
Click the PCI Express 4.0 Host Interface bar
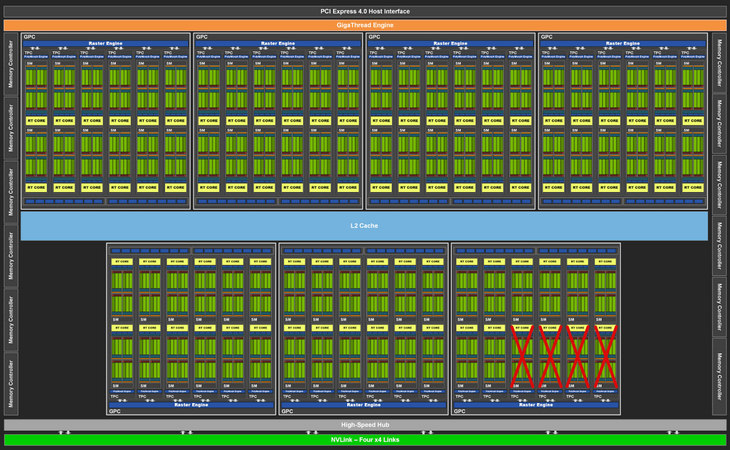pos(364,11)
